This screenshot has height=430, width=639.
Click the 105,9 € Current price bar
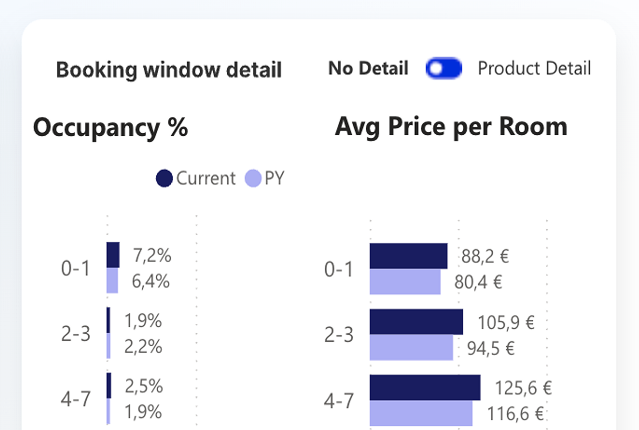click(416, 322)
